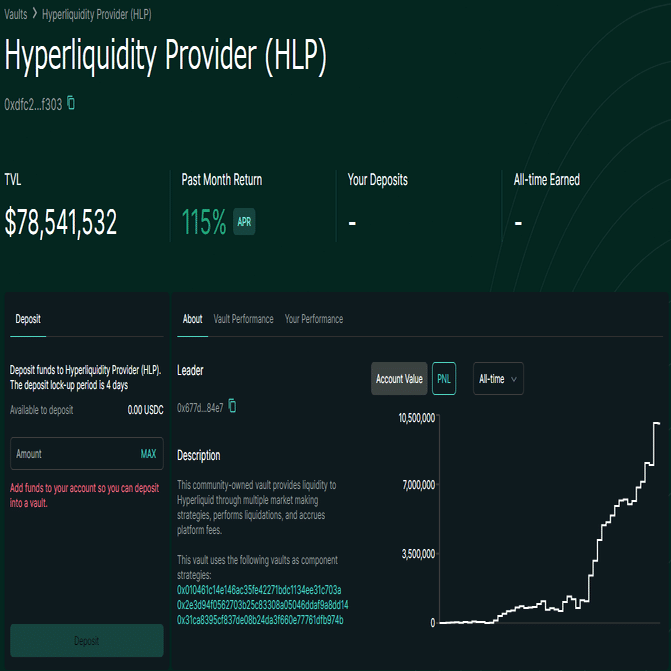The width and height of the screenshot is (671, 671).
Task: Copy the vault address 0xdfc2...f303
Action: click(71, 104)
